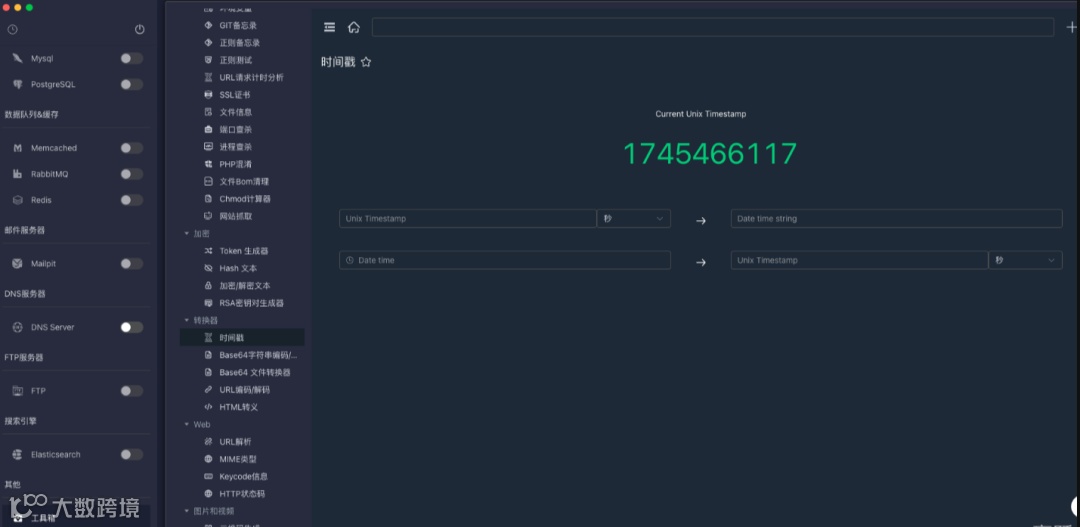Add a new tab with plus icon

pyautogui.click(x=1072, y=27)
